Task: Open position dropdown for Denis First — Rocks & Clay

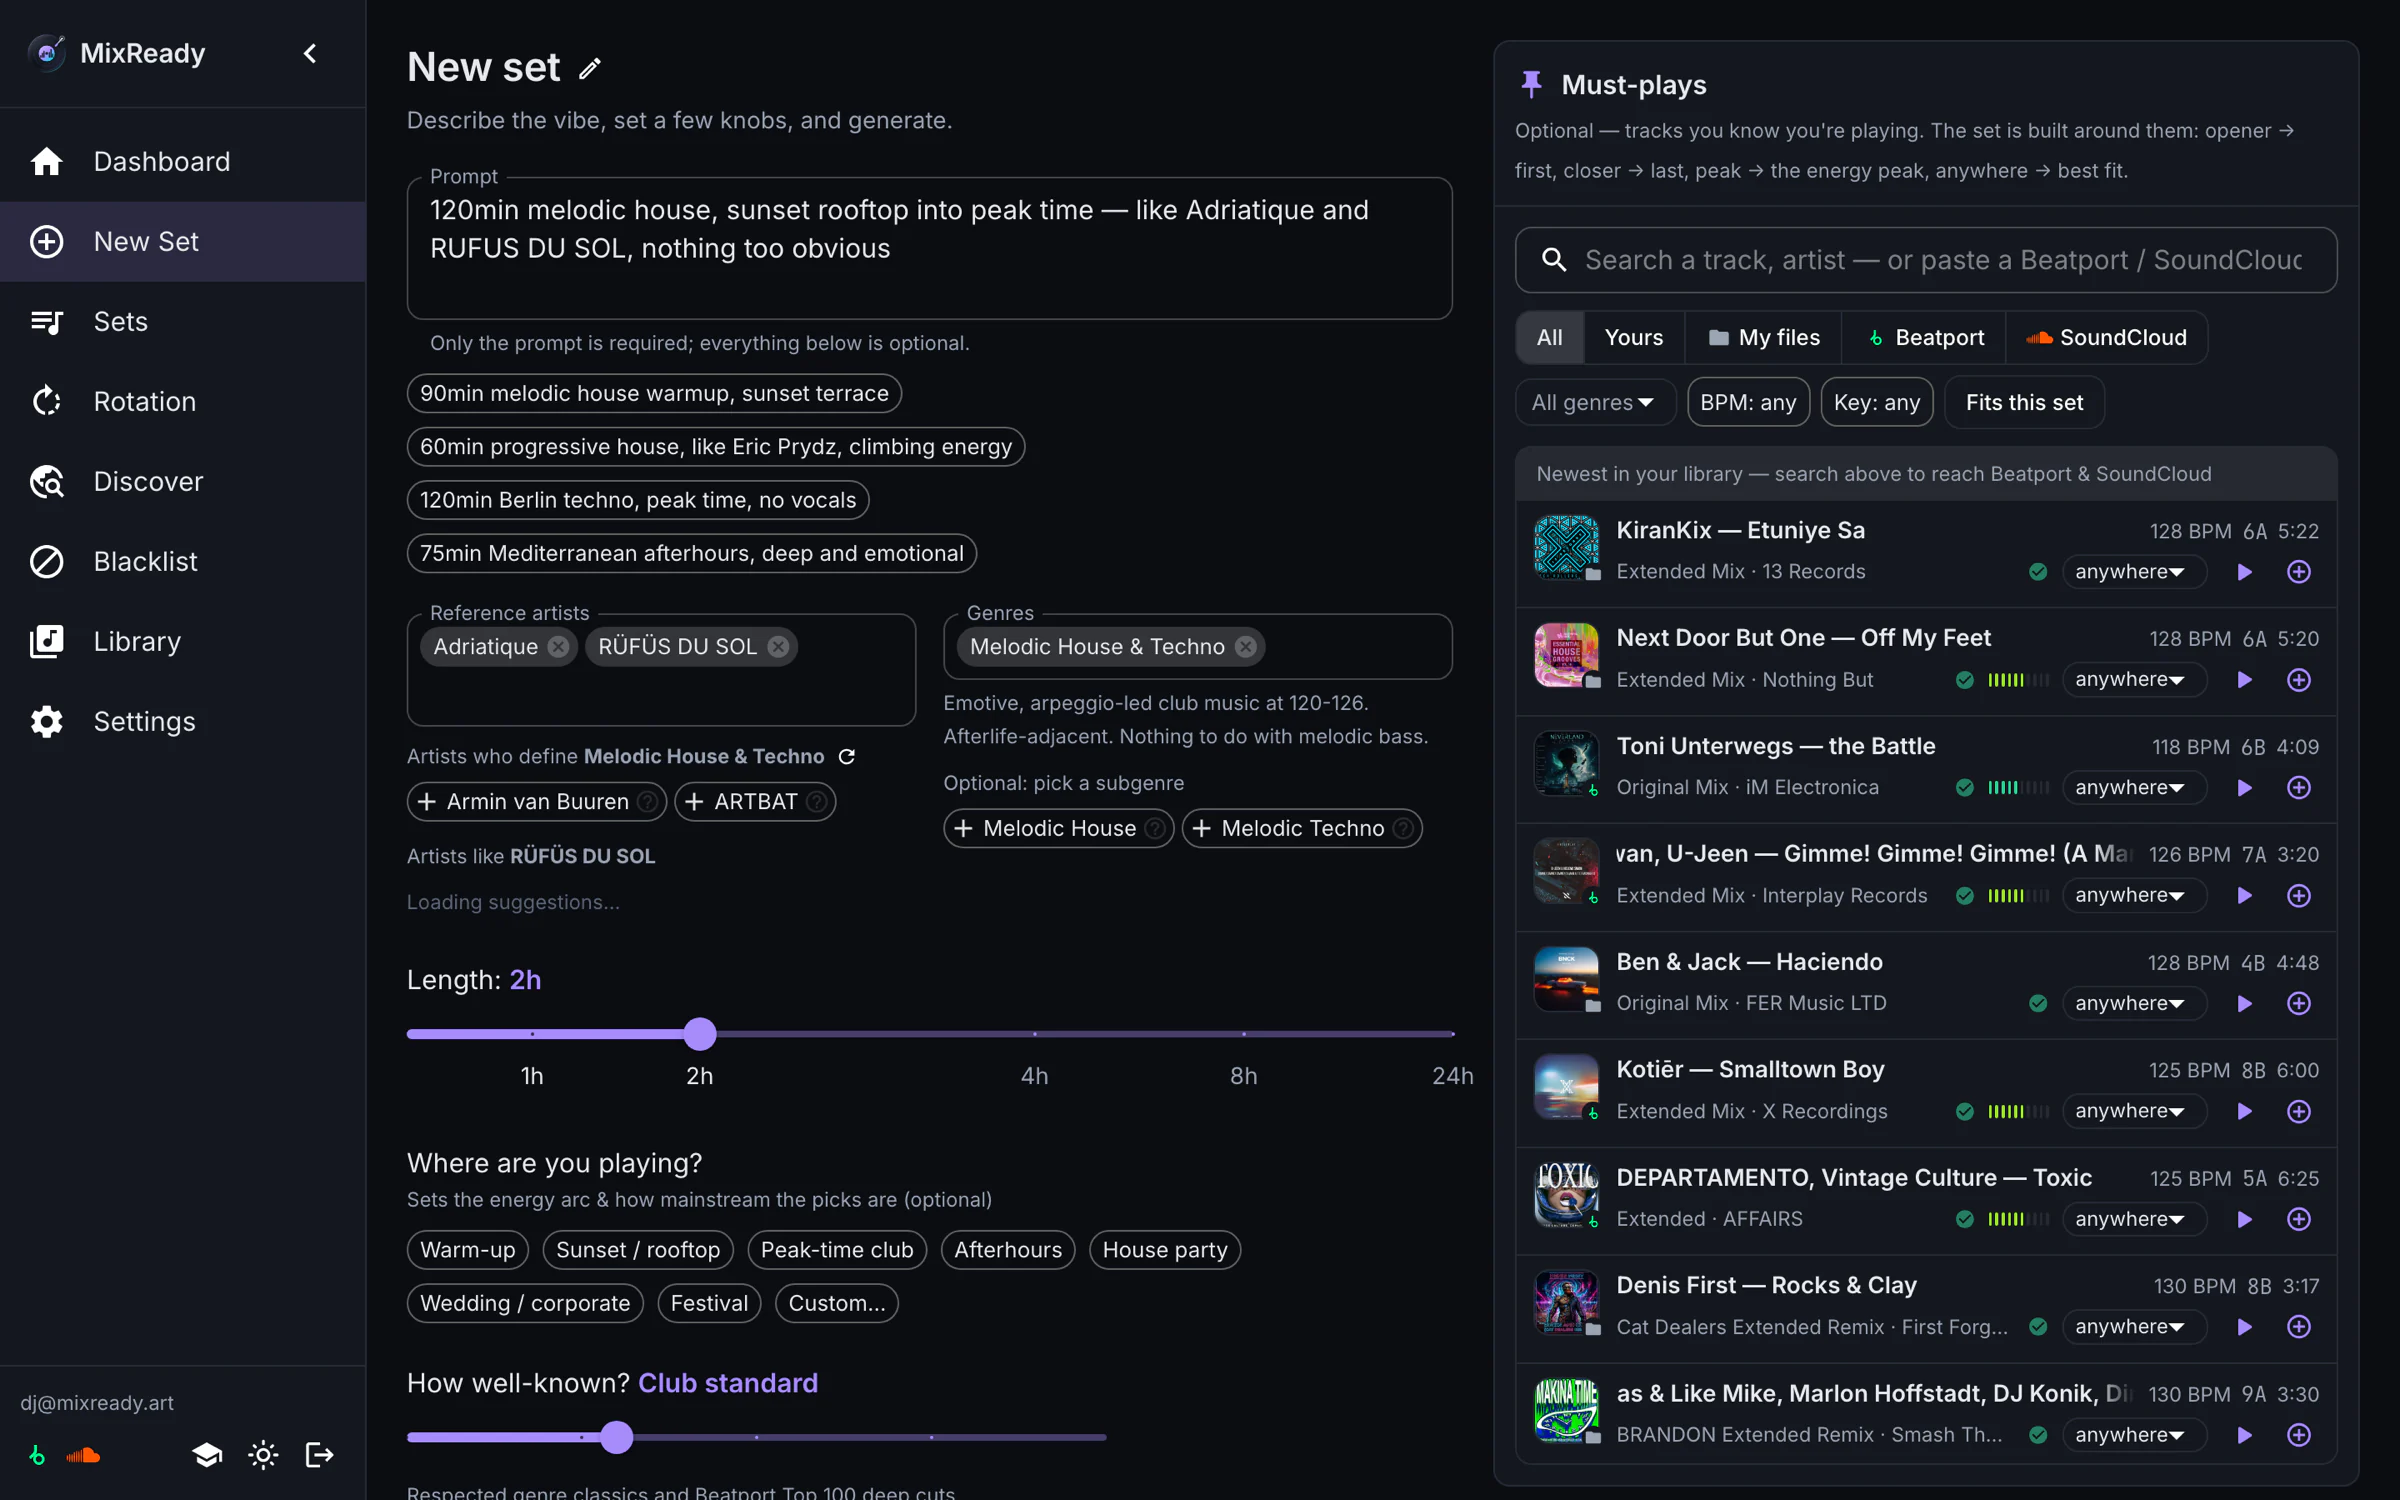Action: click(x=2133, y=1327)
